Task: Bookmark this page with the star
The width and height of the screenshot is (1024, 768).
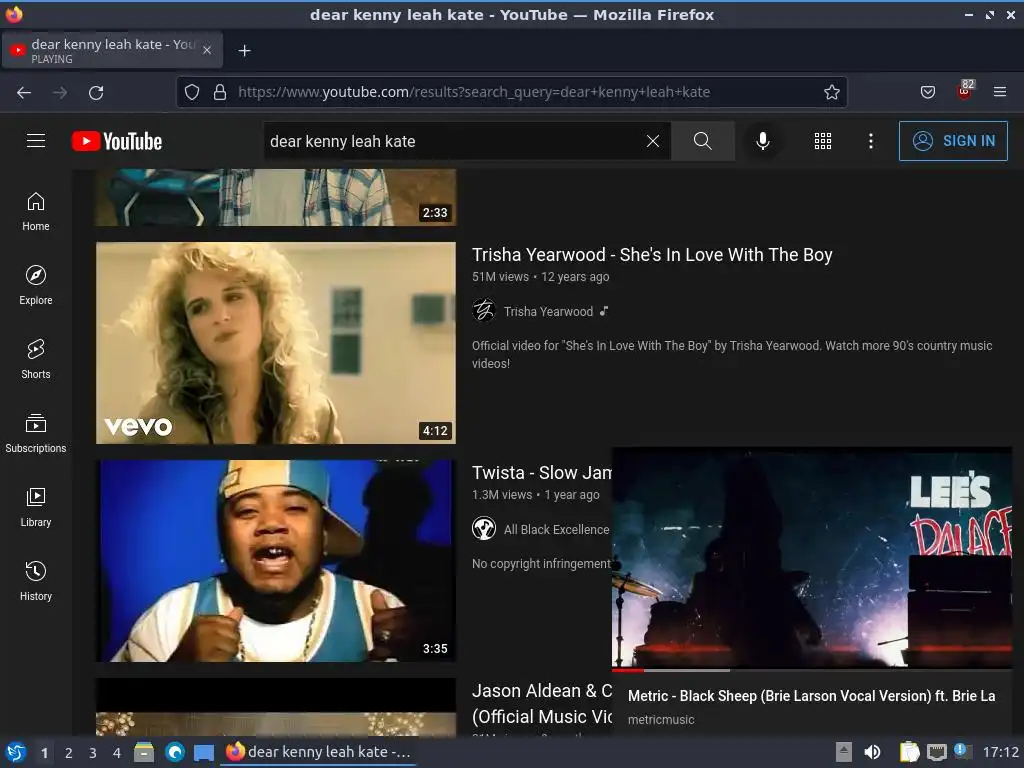Action: [x=831, y=92]
